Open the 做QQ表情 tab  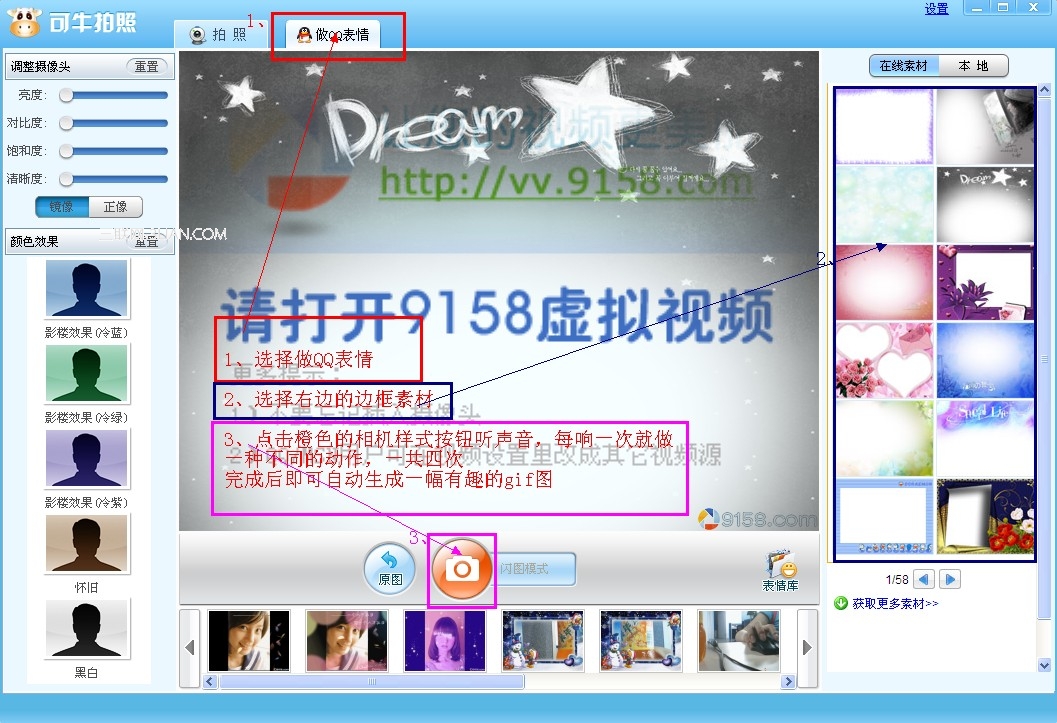334,34
